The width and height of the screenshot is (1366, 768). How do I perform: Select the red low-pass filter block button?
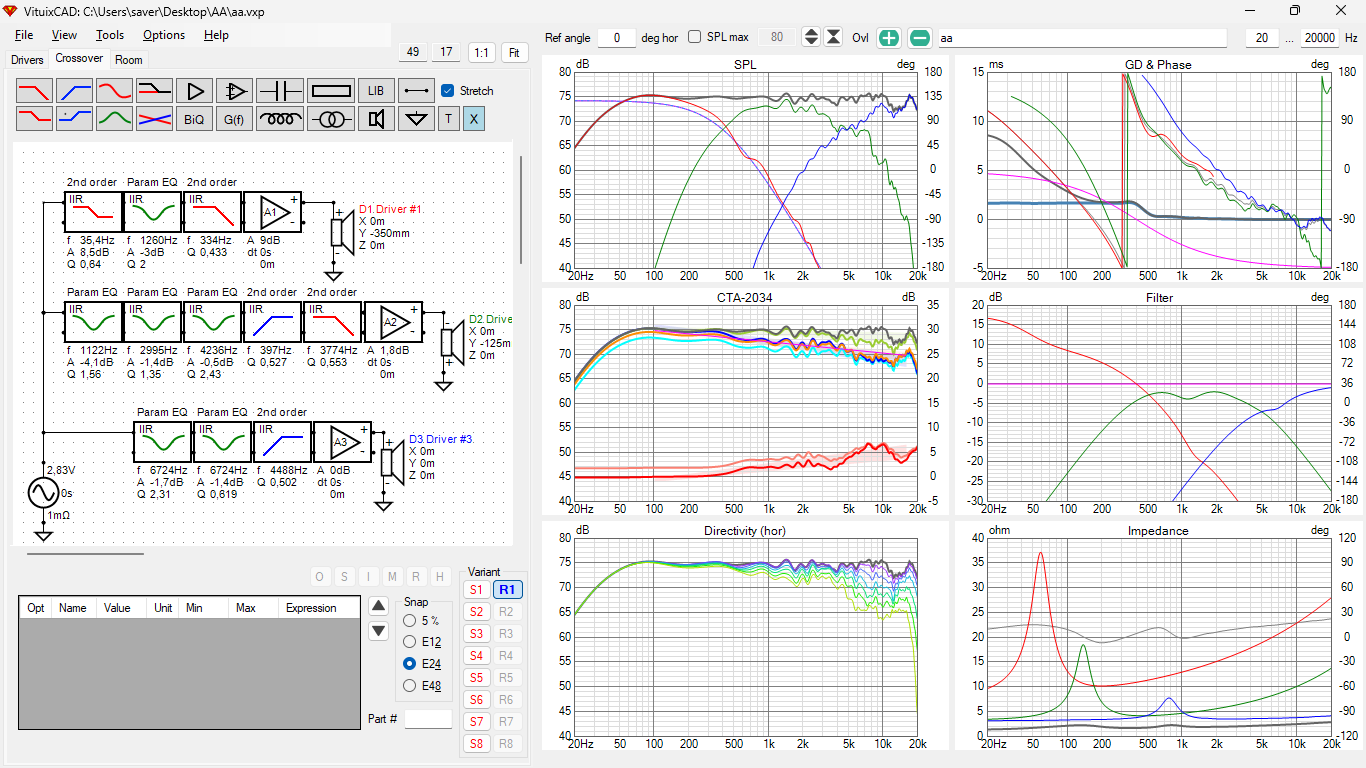pyautogui.click(x=35, y=91)
